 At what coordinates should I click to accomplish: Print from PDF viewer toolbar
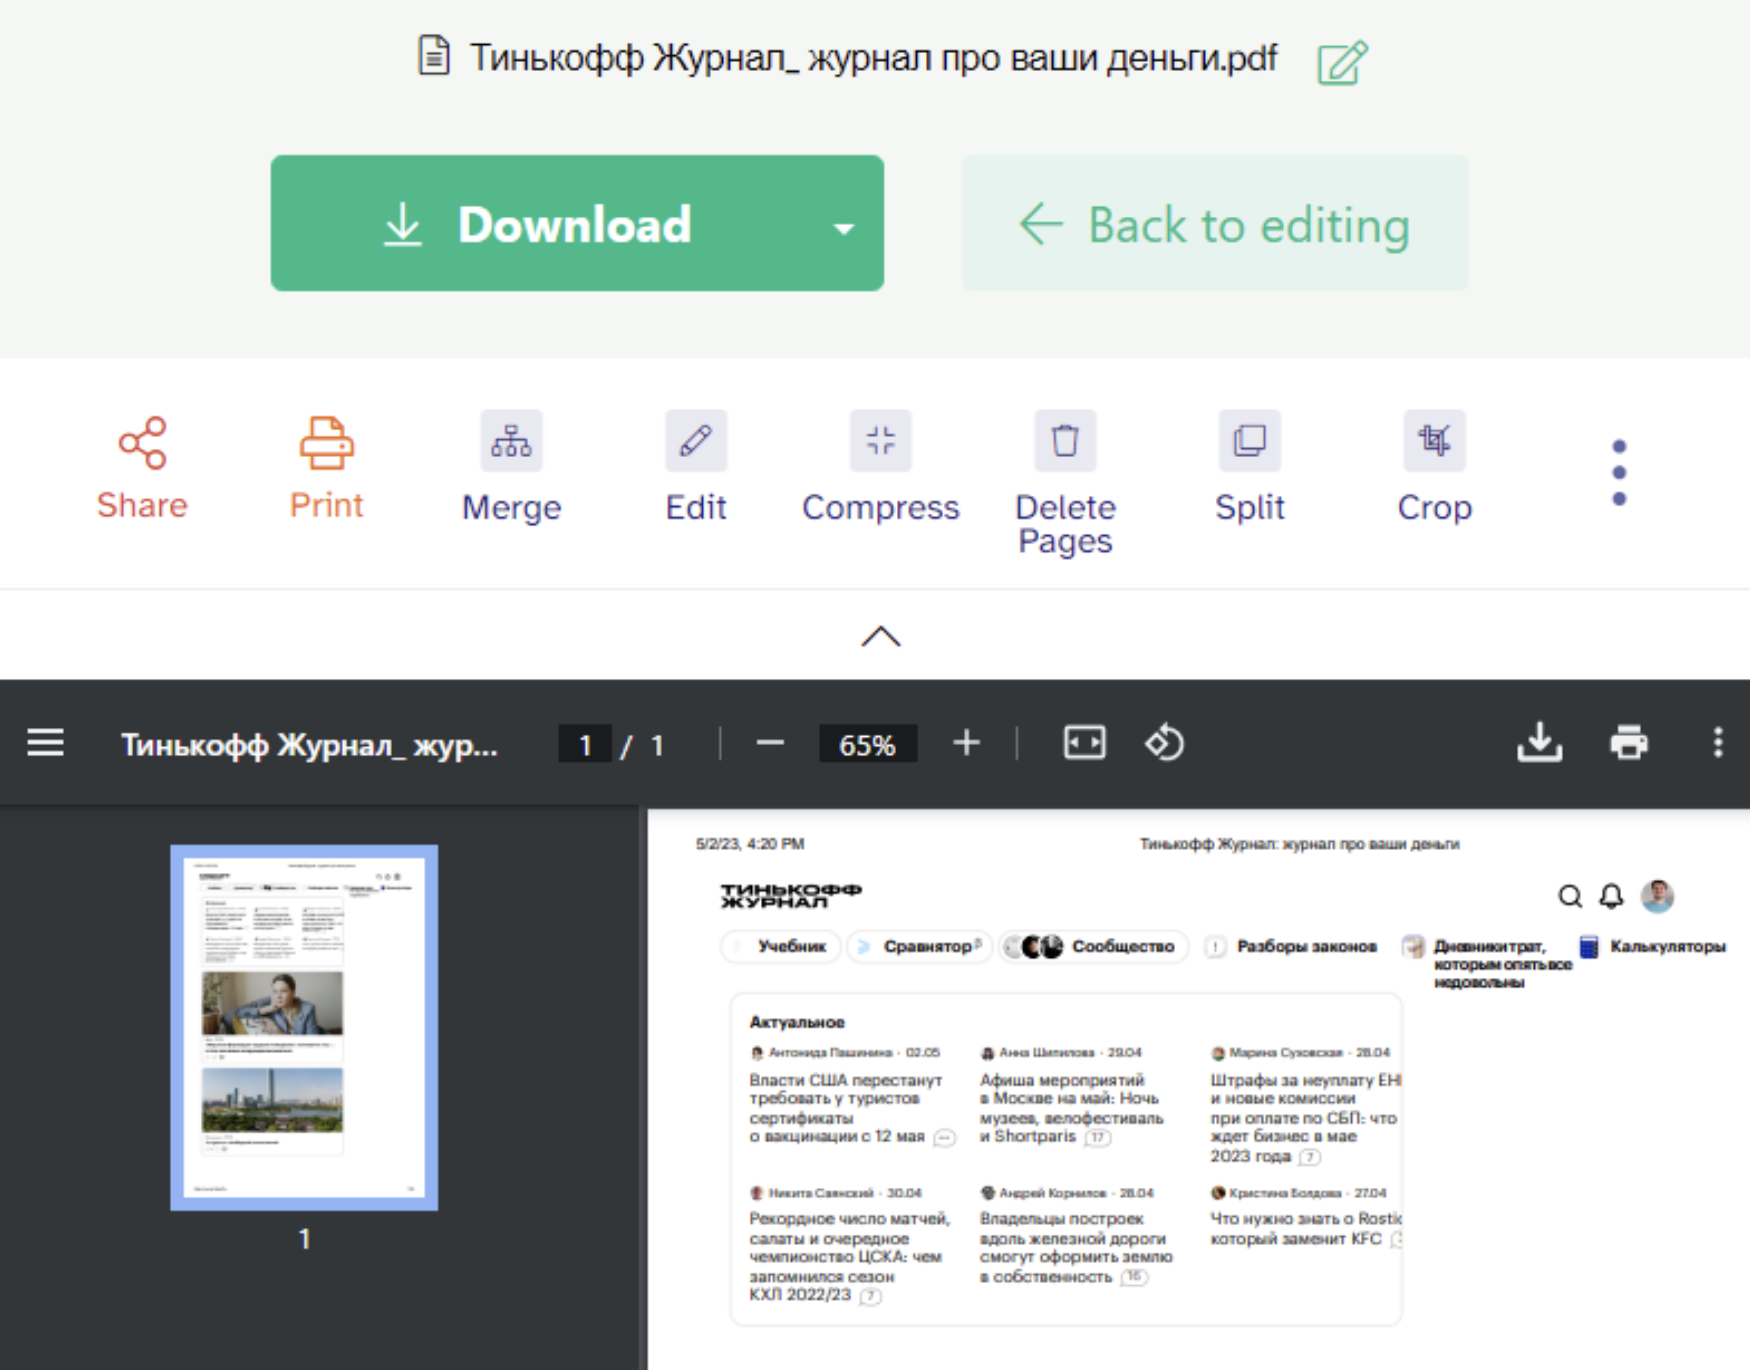[x=1628, y=743]
